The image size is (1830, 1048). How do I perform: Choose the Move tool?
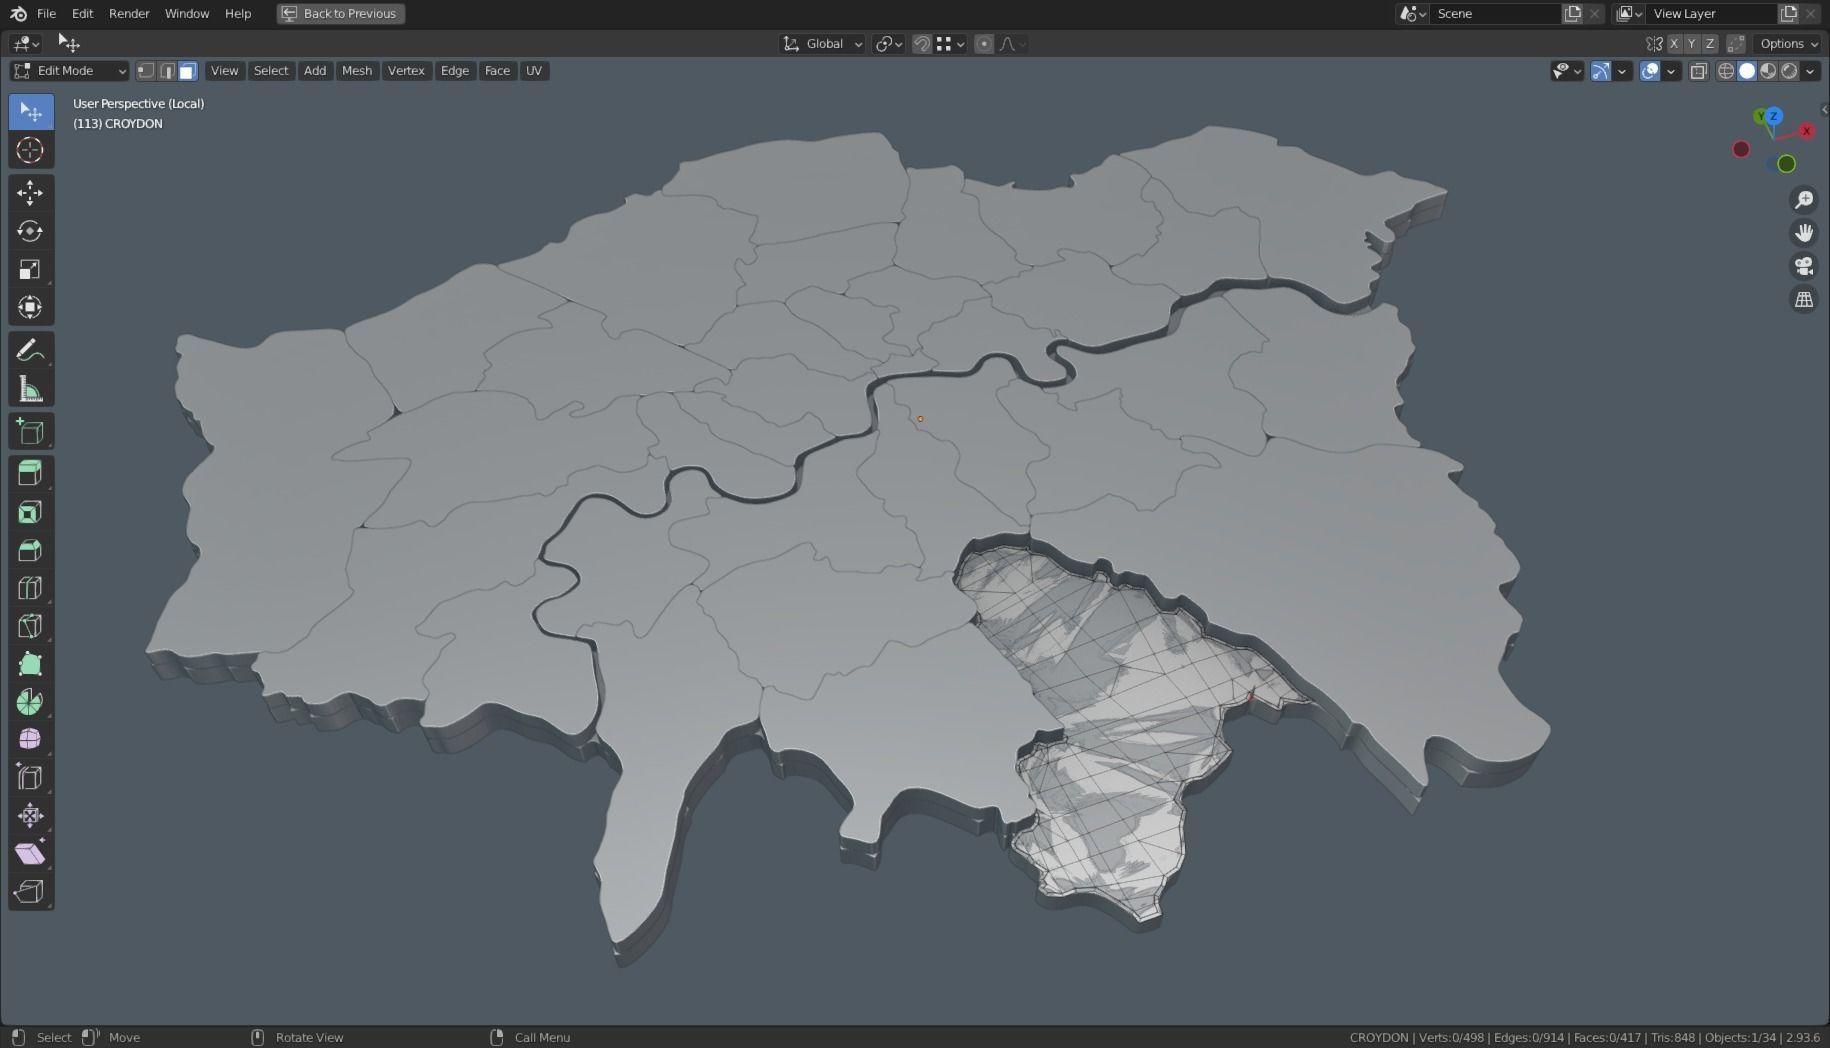point(31,193)
